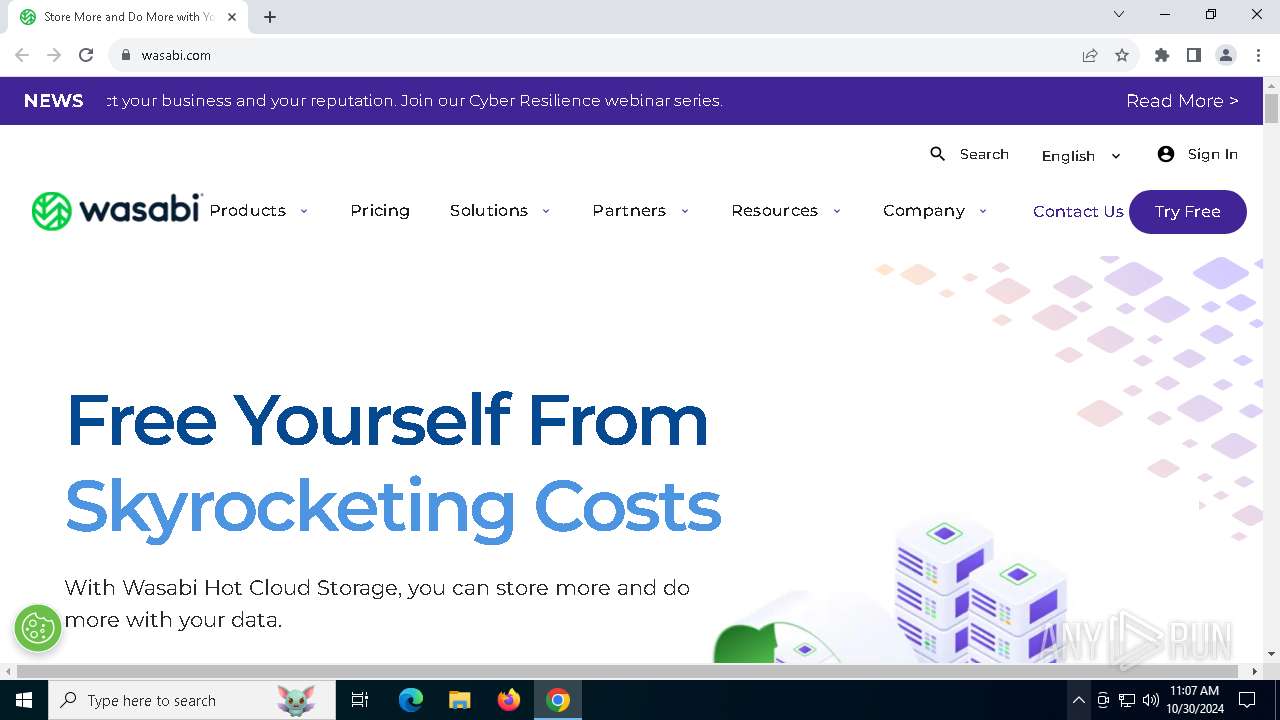Close the Wasabi browser tab
Image resolution: width=1280 pixels, height=720 pixels.
click(232, 17)
